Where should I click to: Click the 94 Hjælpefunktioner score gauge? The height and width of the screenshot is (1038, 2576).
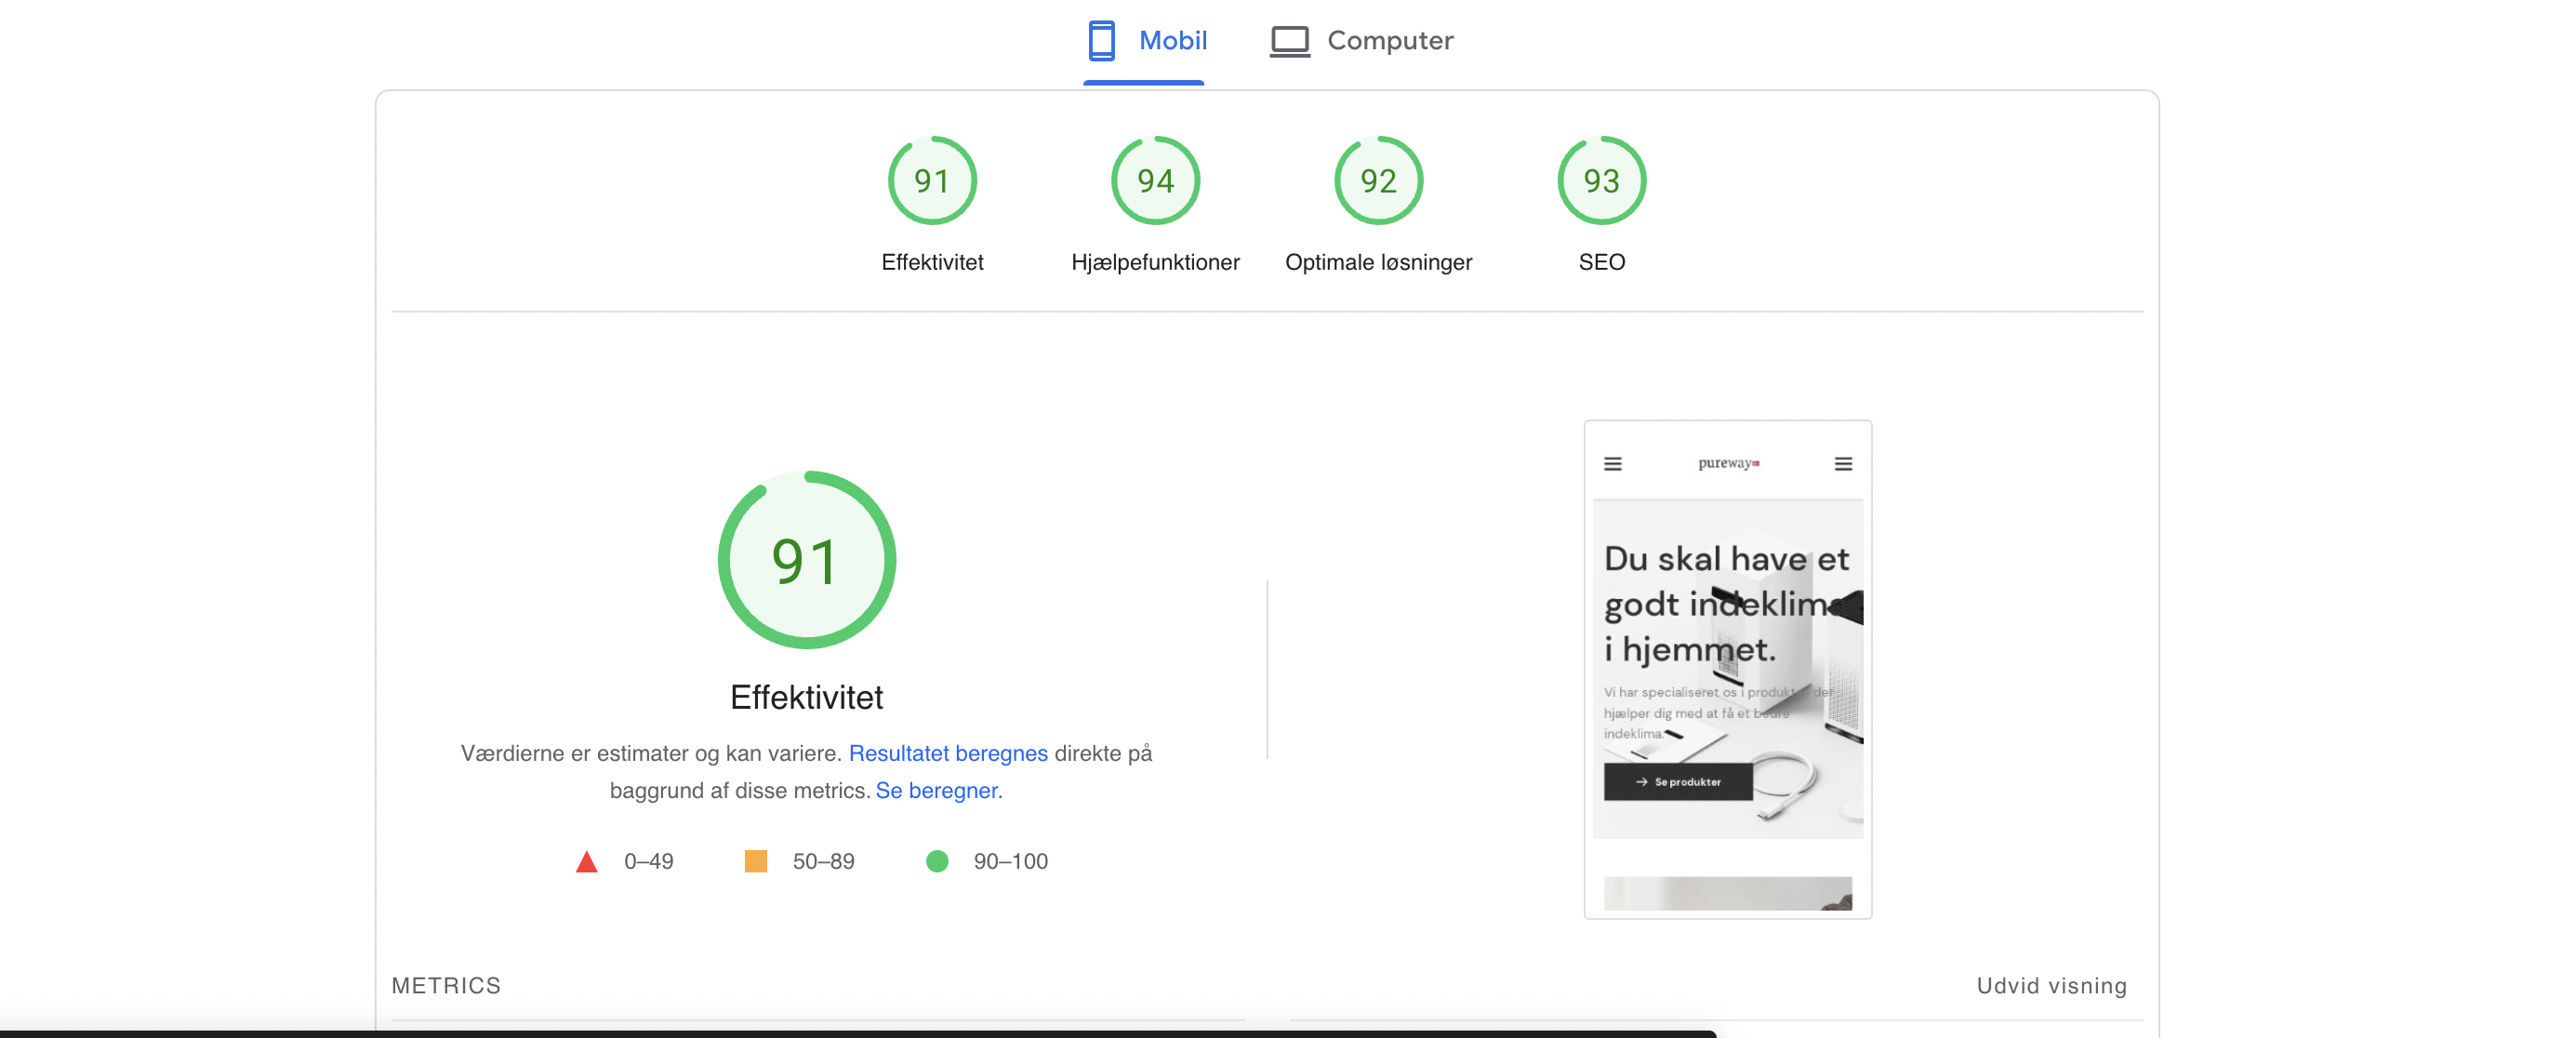pos(1154,181)
